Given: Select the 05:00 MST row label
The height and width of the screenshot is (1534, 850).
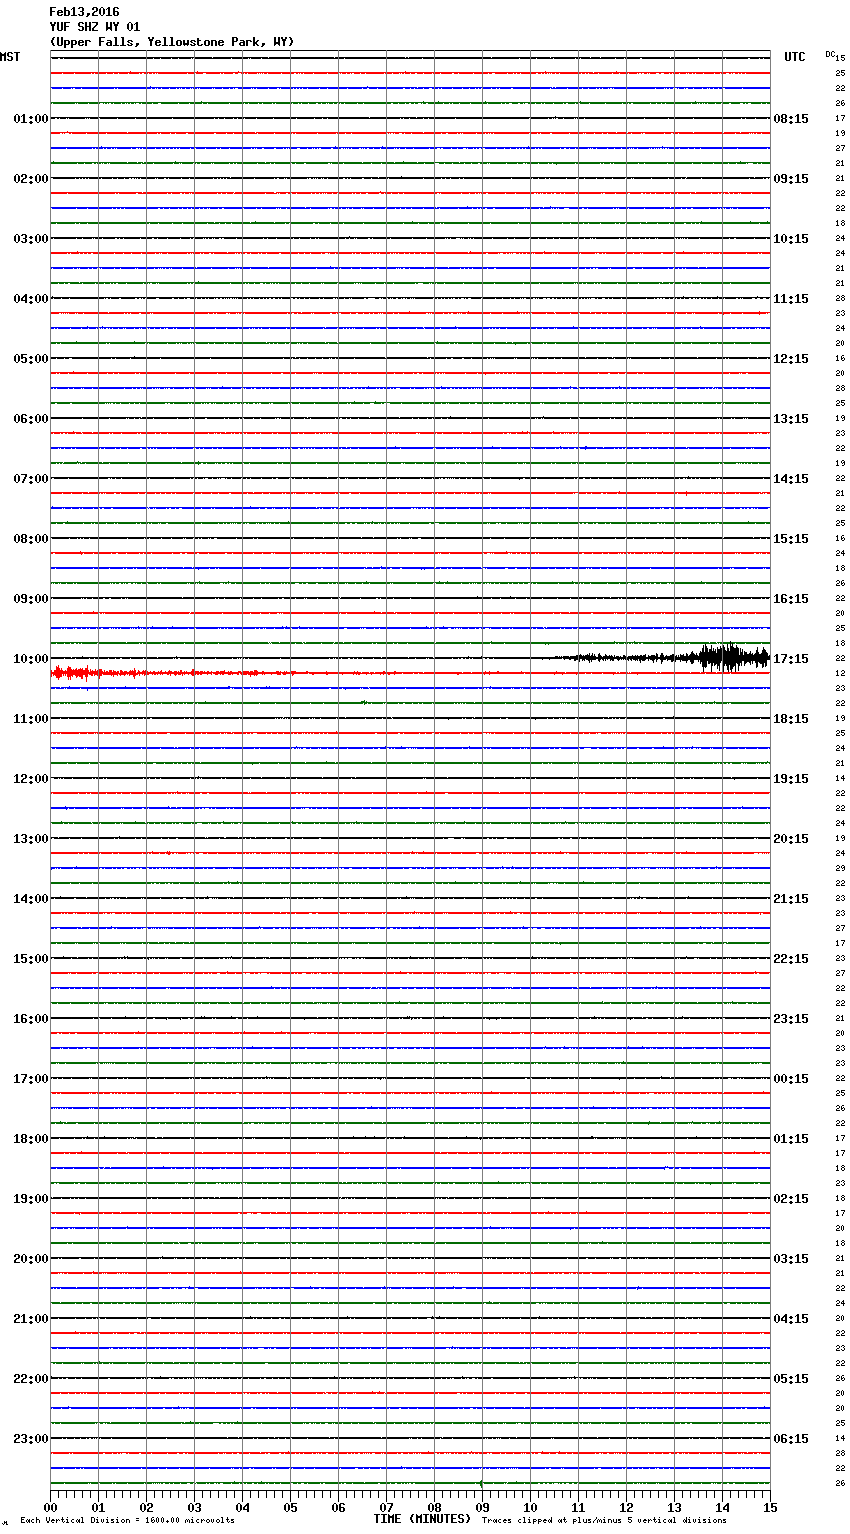Looking at the screenshot, I should click(31, 359).
